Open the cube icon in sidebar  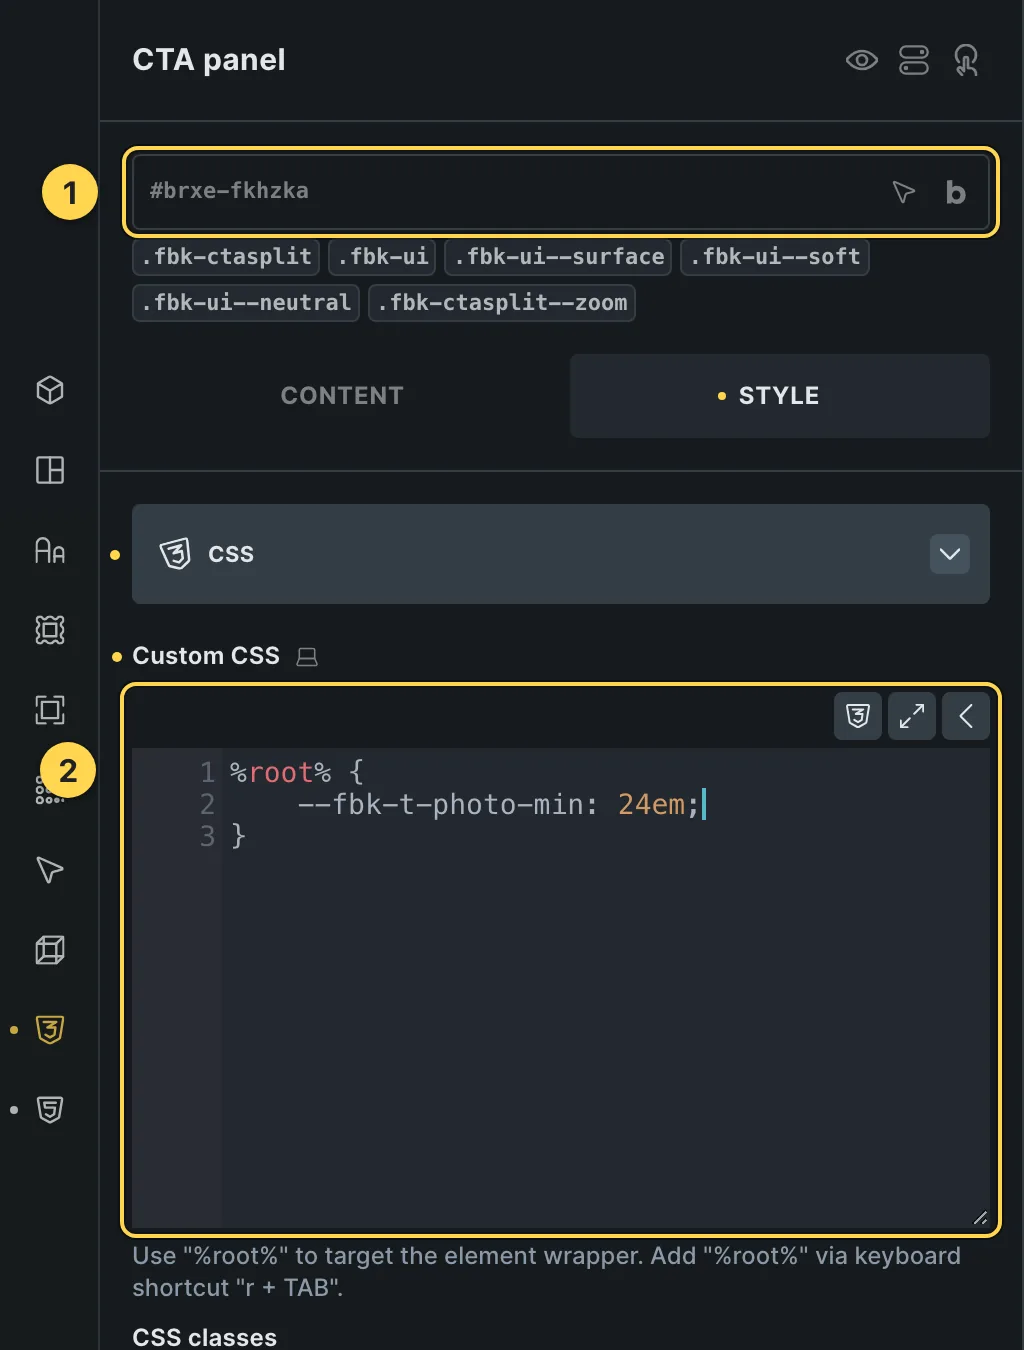[50, 390]
